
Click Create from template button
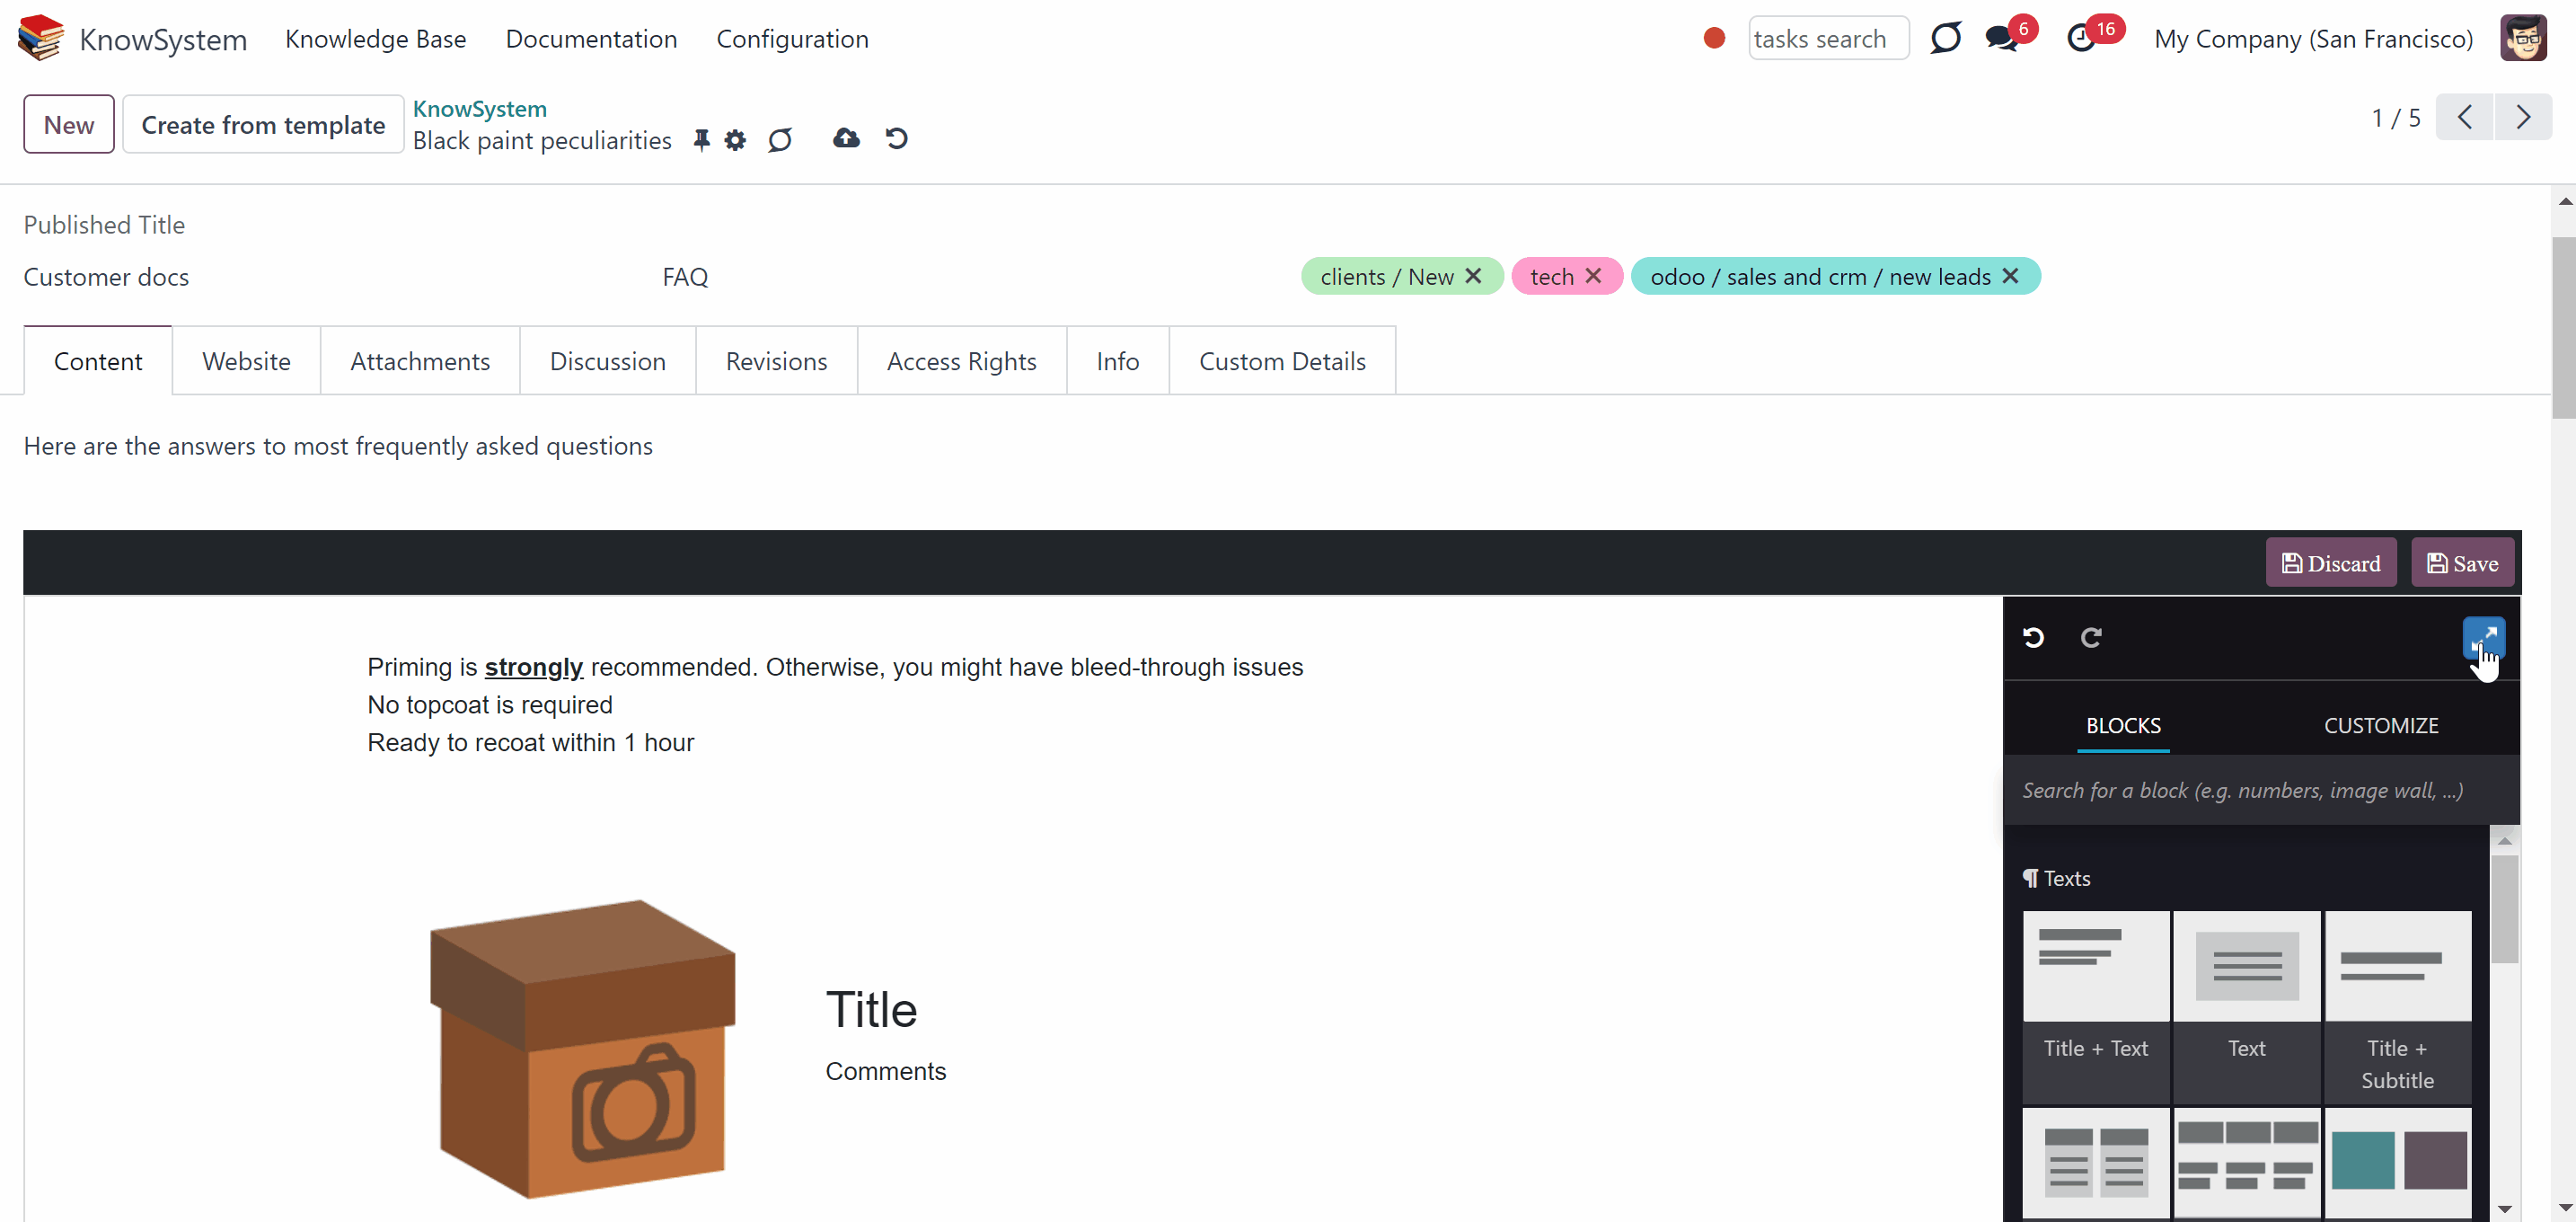263,124
